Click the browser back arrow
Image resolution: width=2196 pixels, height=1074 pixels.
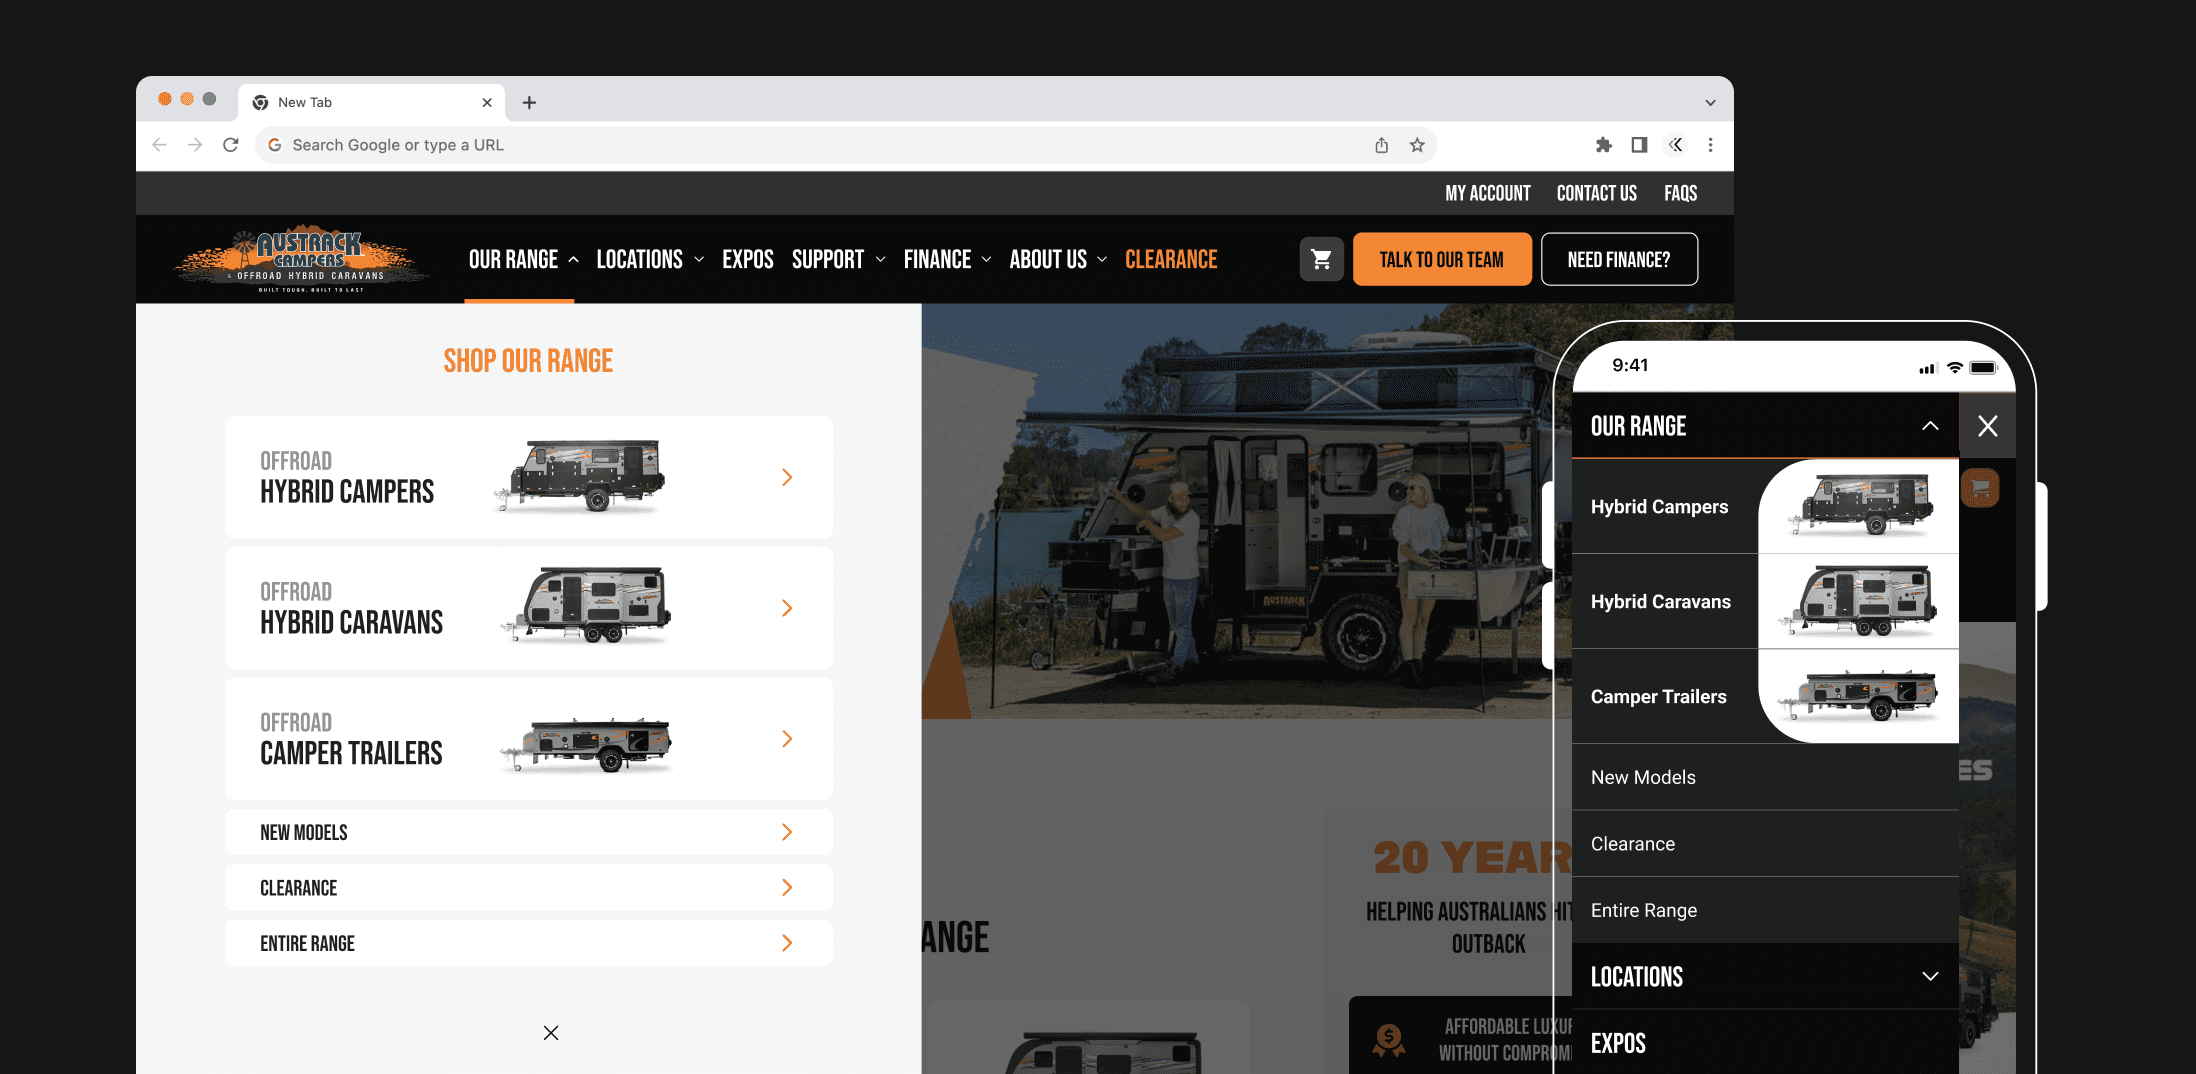click(x=159, y=145)
